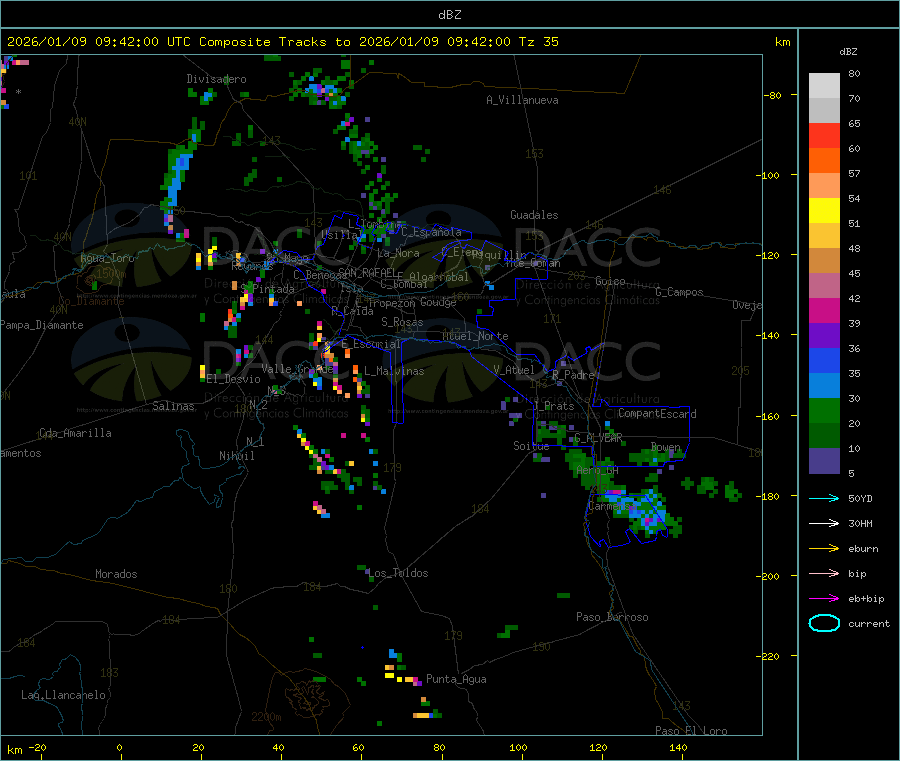Click the 'G_Campos' map label

coord(679,292)
